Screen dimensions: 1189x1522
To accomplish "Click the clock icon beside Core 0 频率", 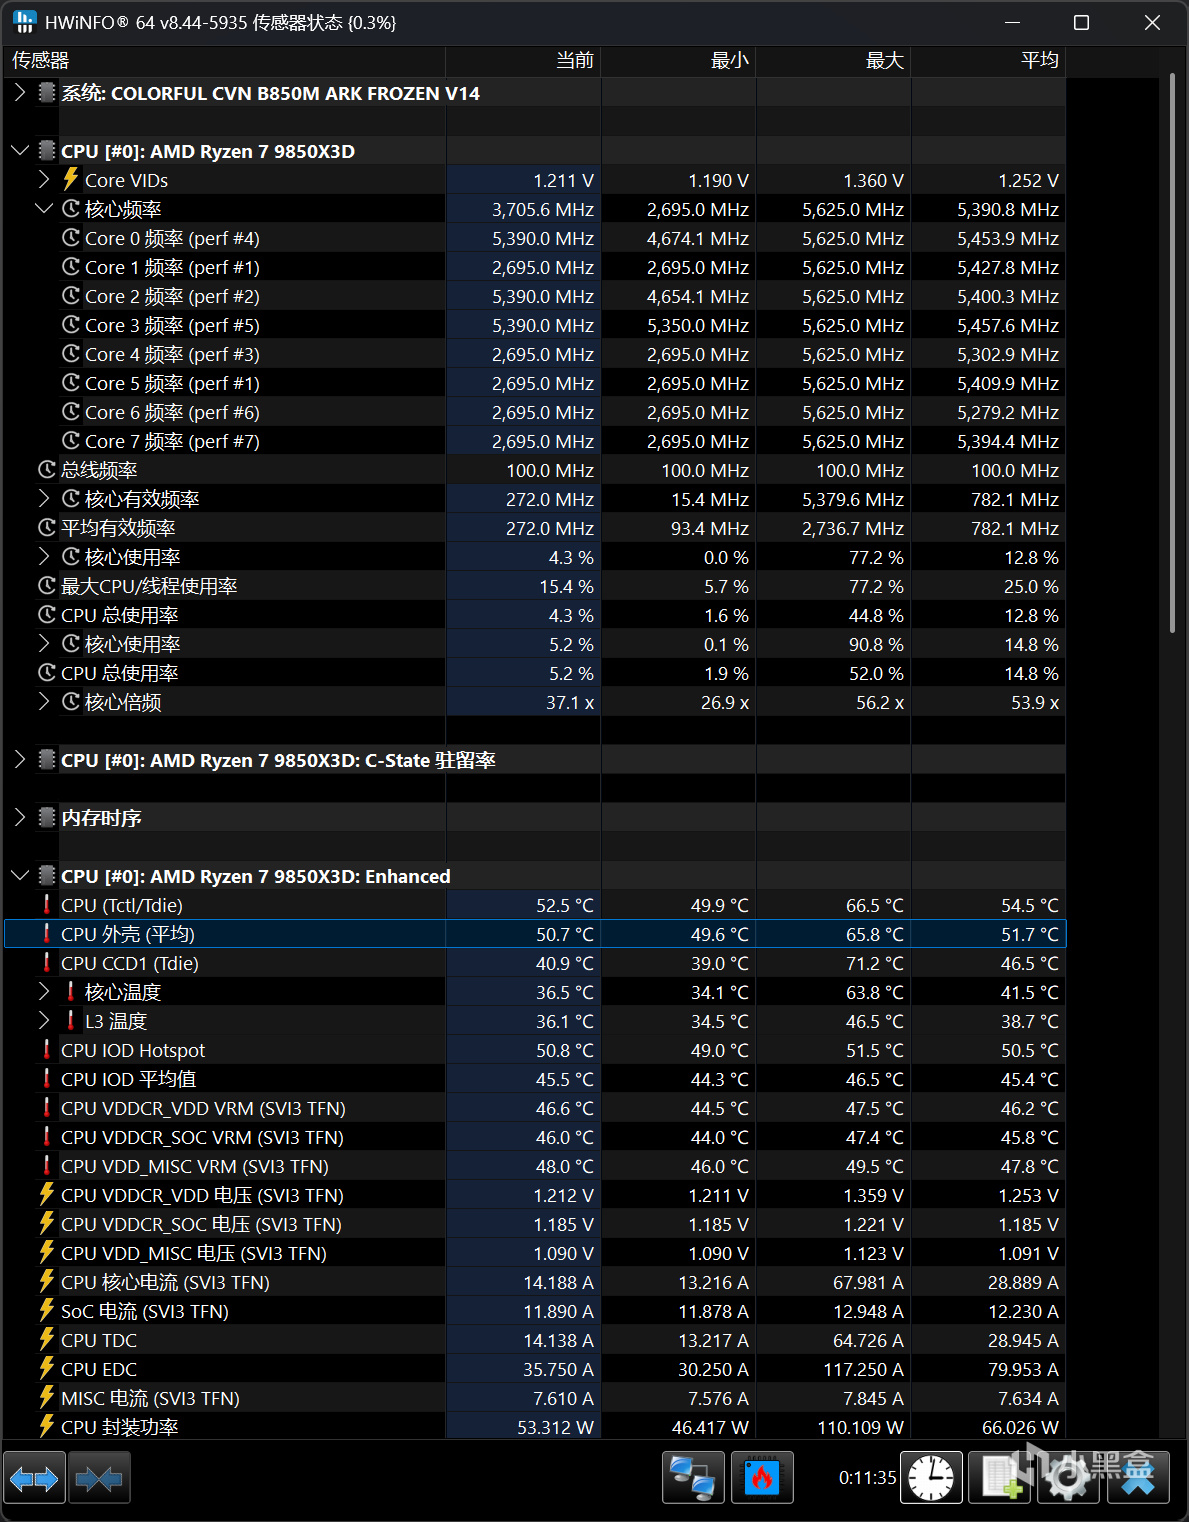I will pyautogui.click(x=71, y=238).
